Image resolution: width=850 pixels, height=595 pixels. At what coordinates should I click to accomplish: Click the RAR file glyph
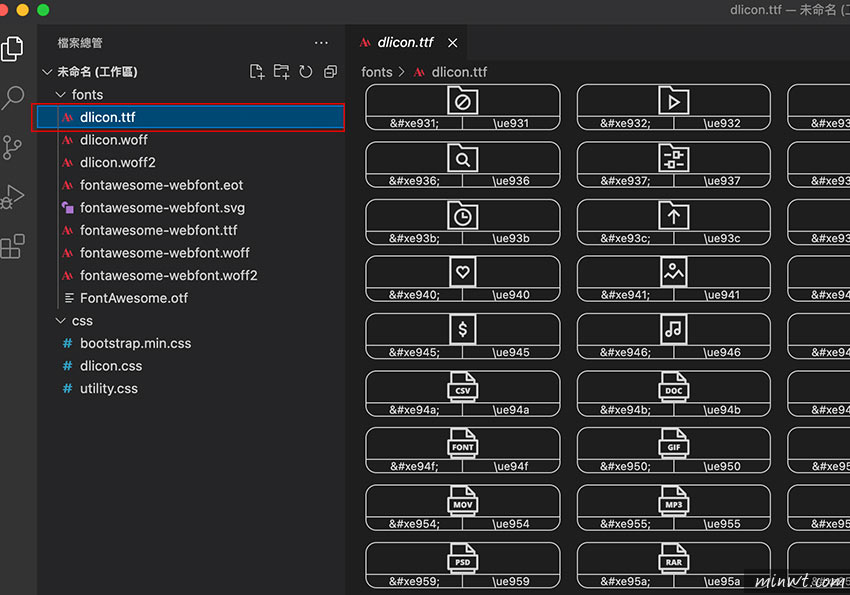tap(674, 558)
